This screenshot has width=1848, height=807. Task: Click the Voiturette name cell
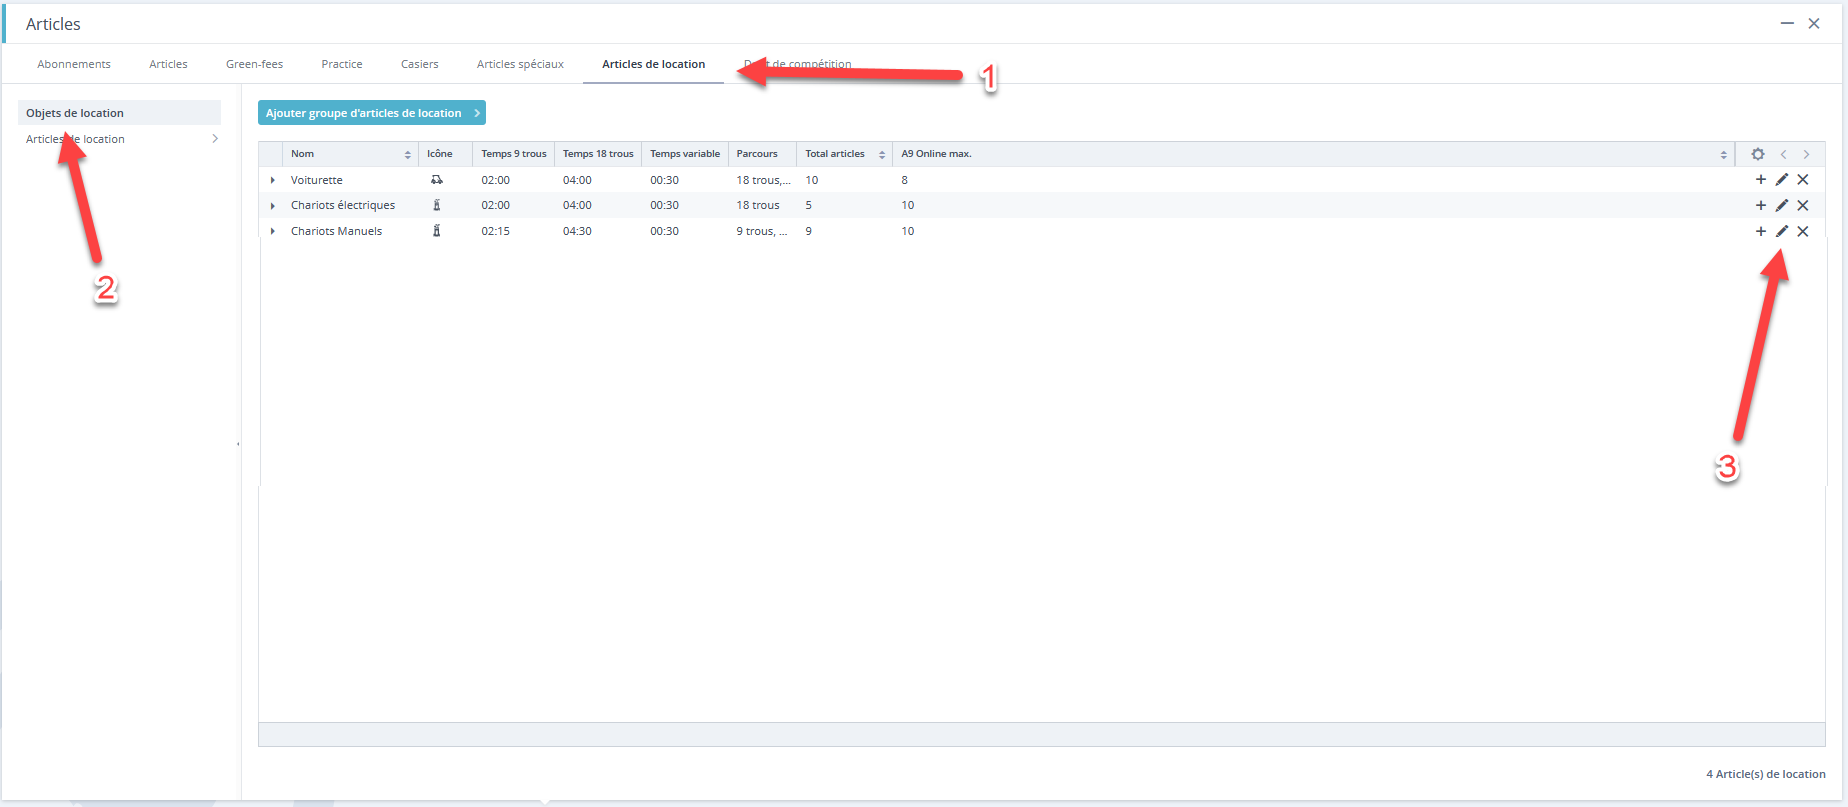[317, 180]
